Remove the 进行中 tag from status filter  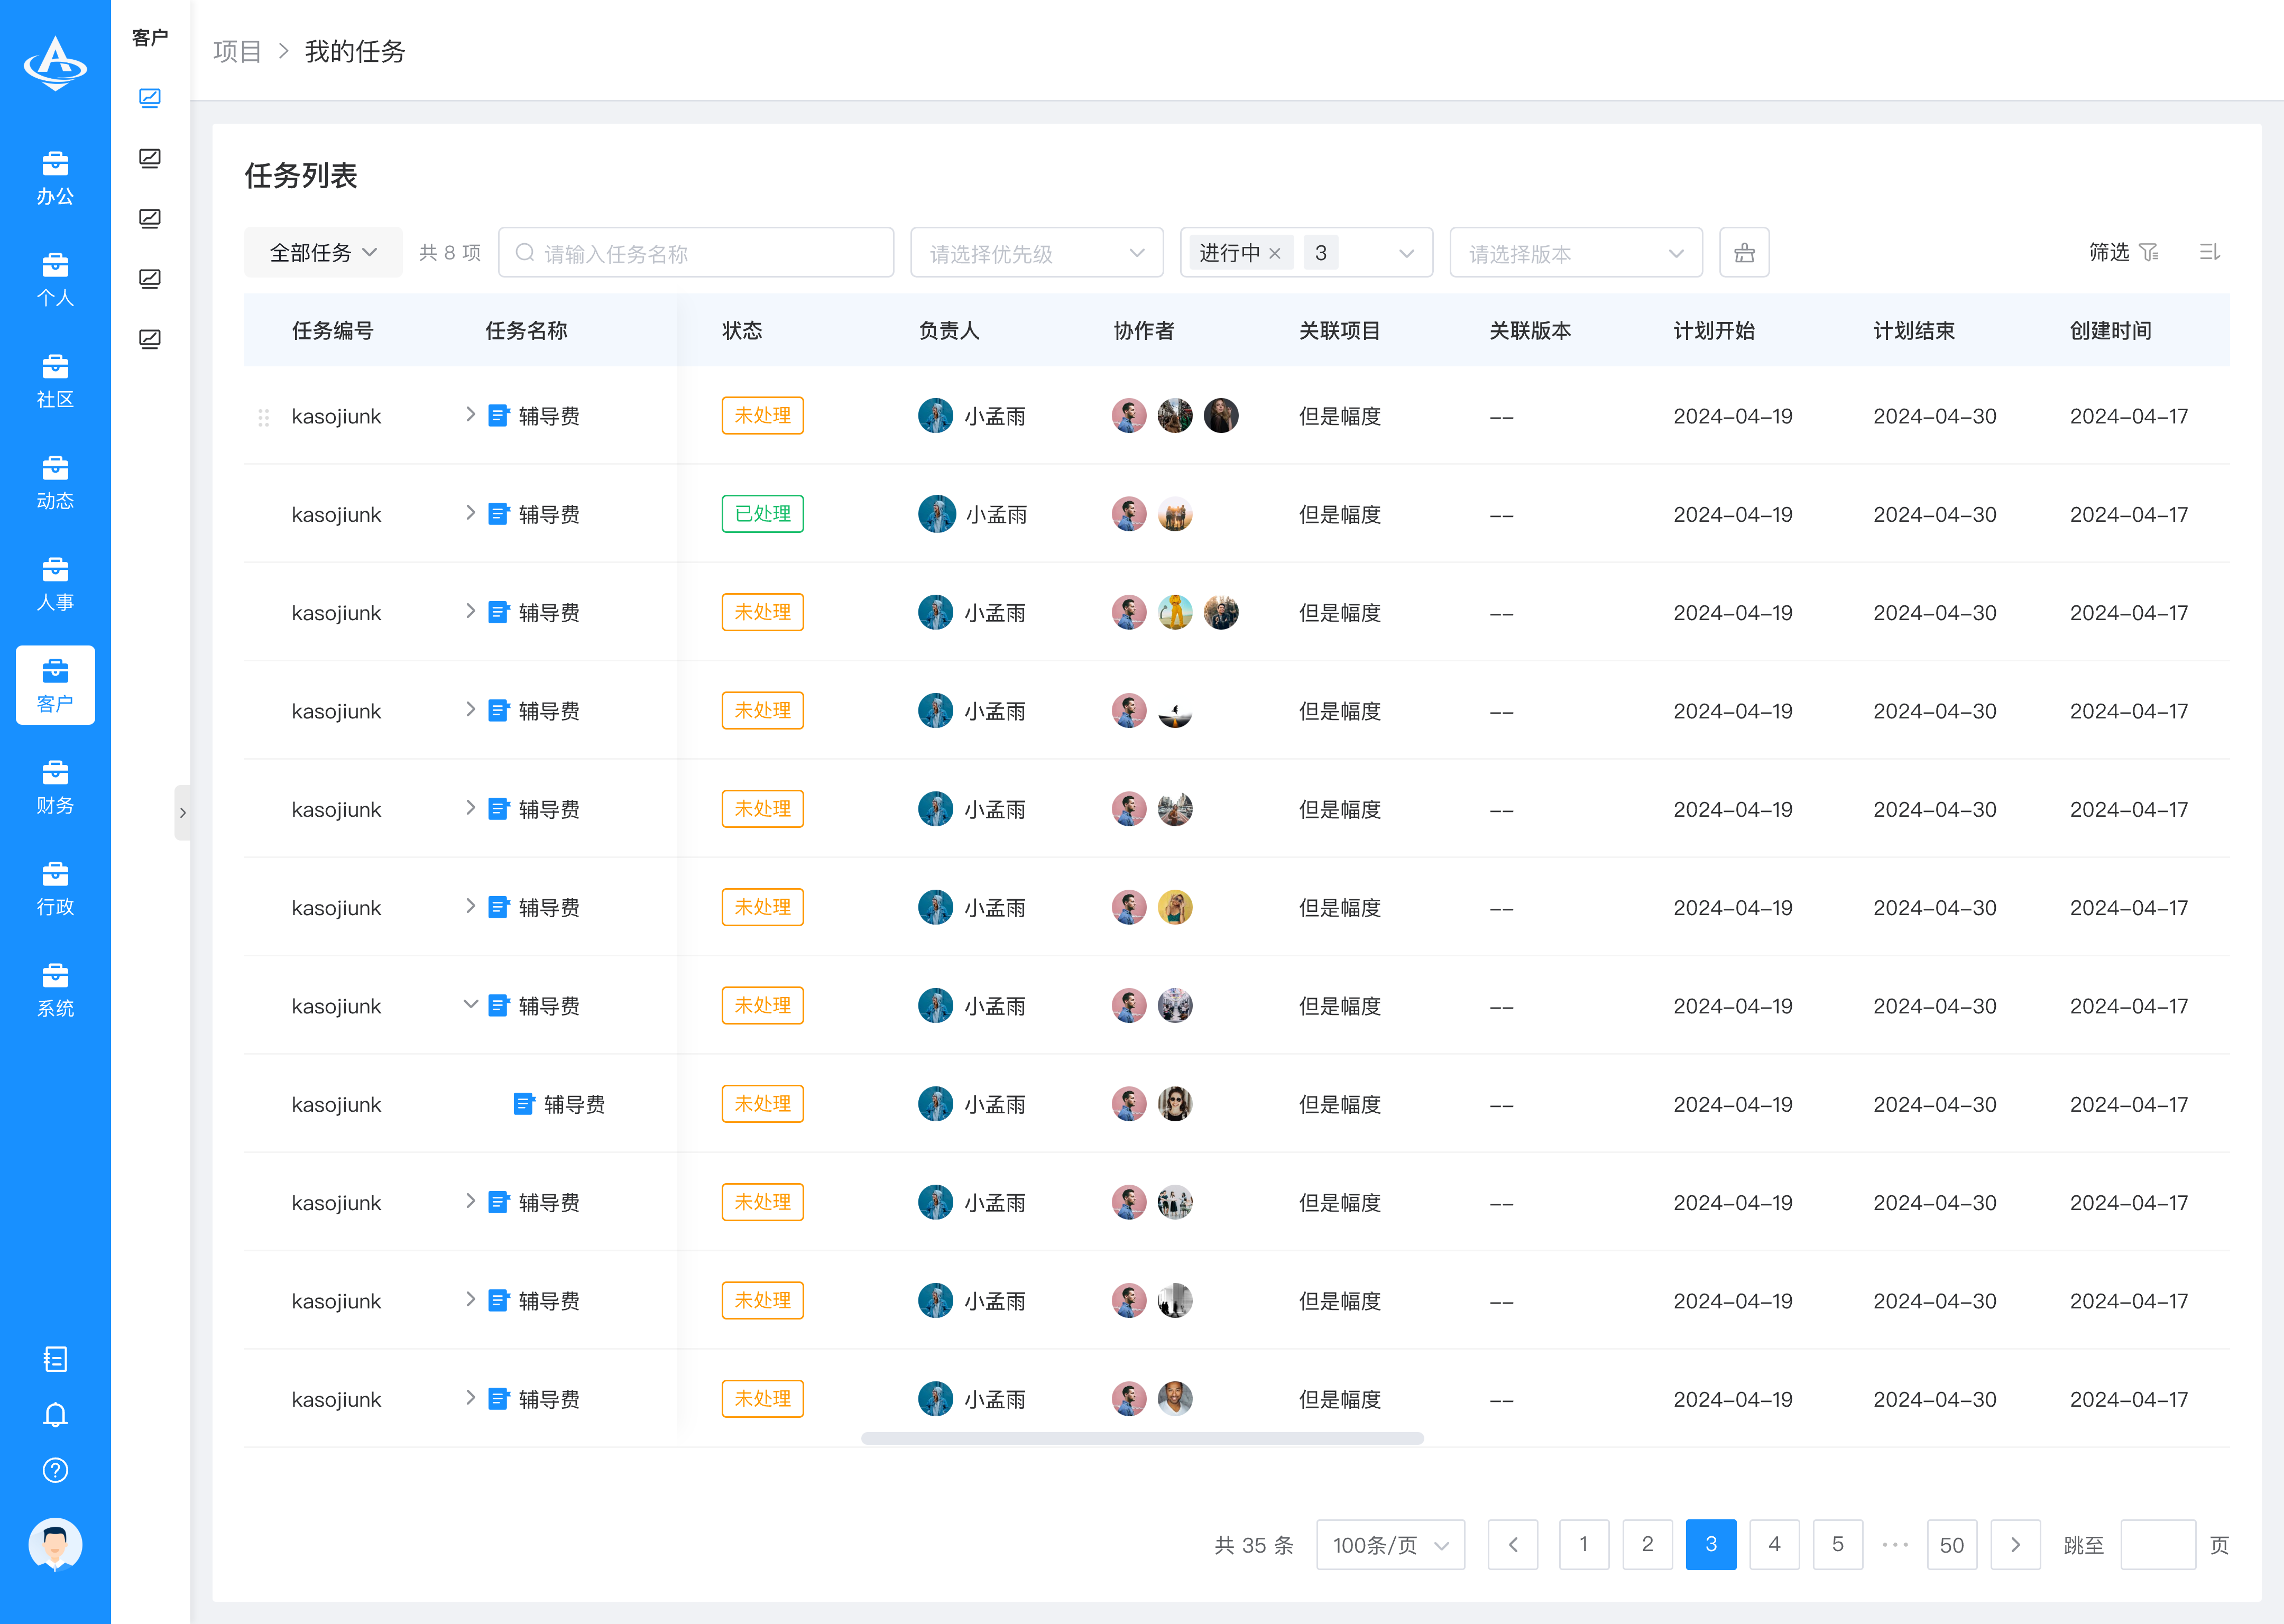click(1274, 254)
